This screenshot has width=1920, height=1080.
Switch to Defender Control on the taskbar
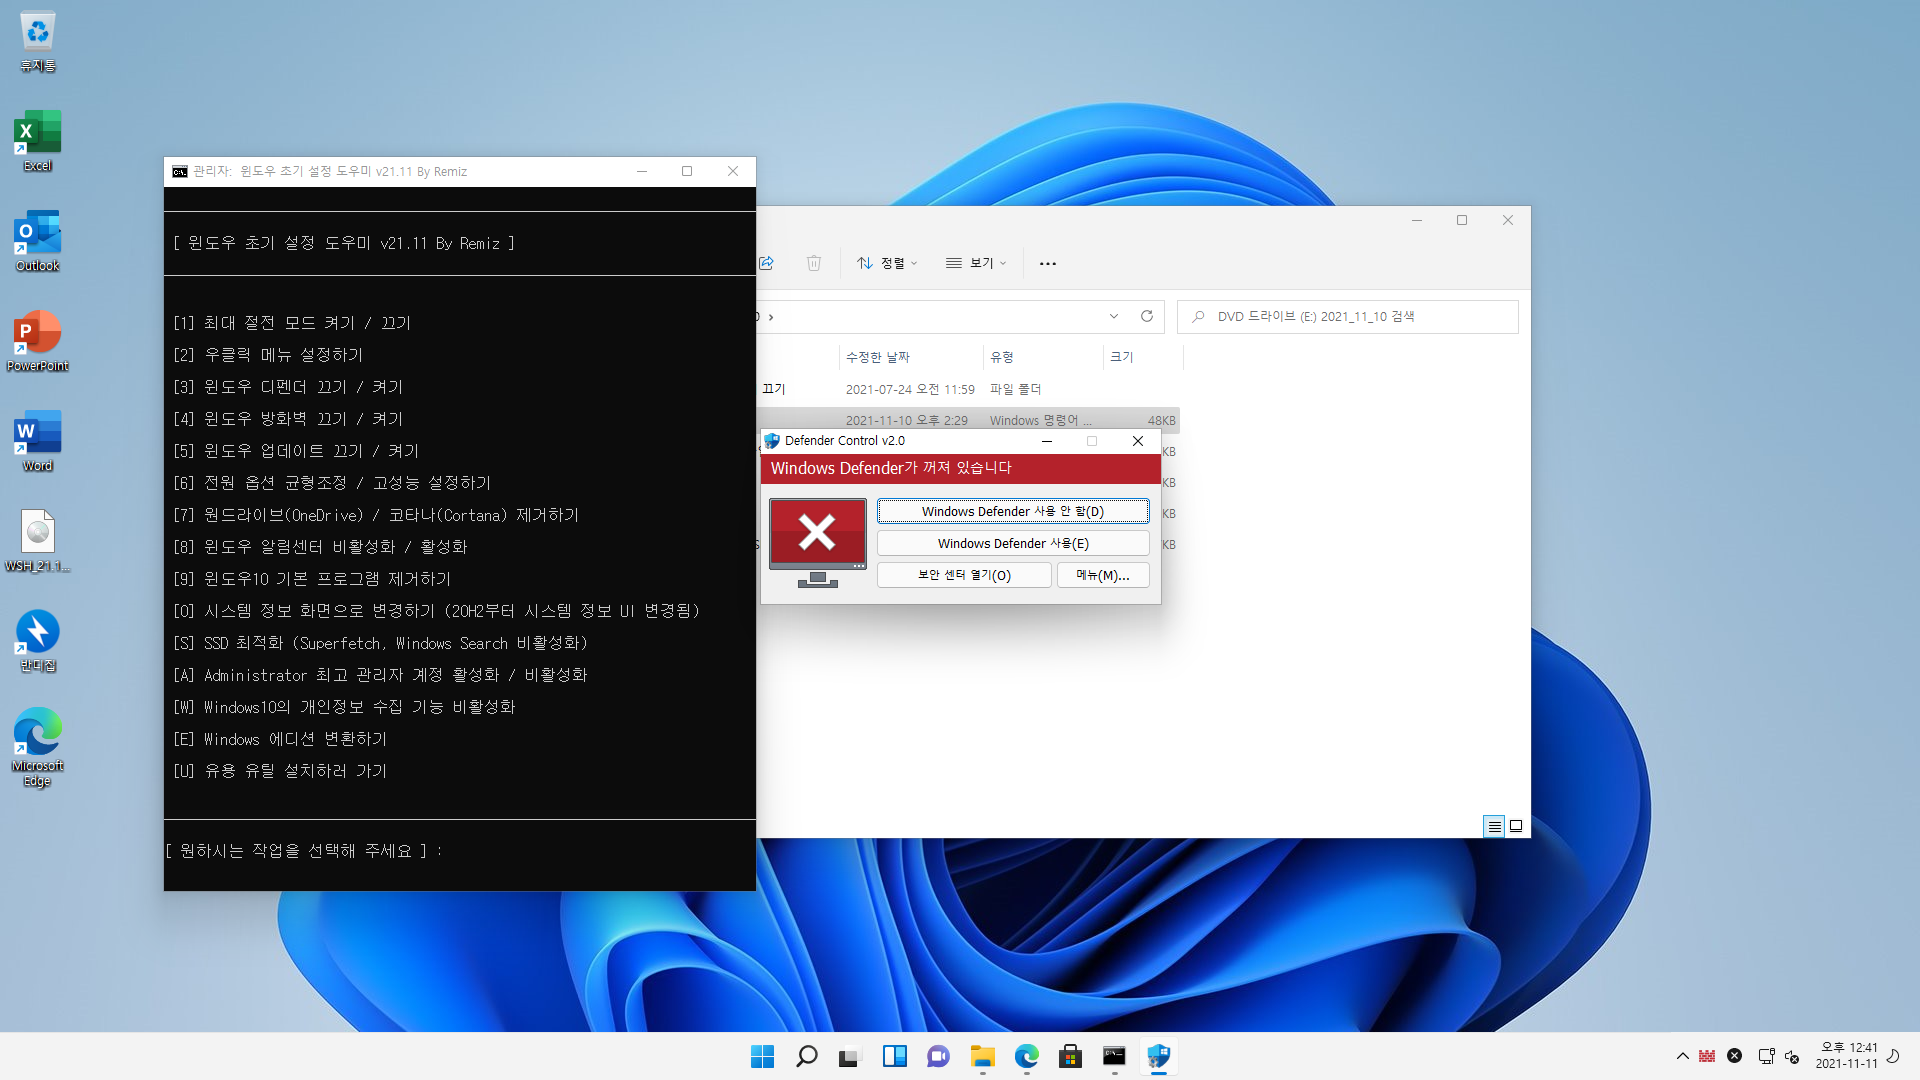(x=1158, y=1056)
